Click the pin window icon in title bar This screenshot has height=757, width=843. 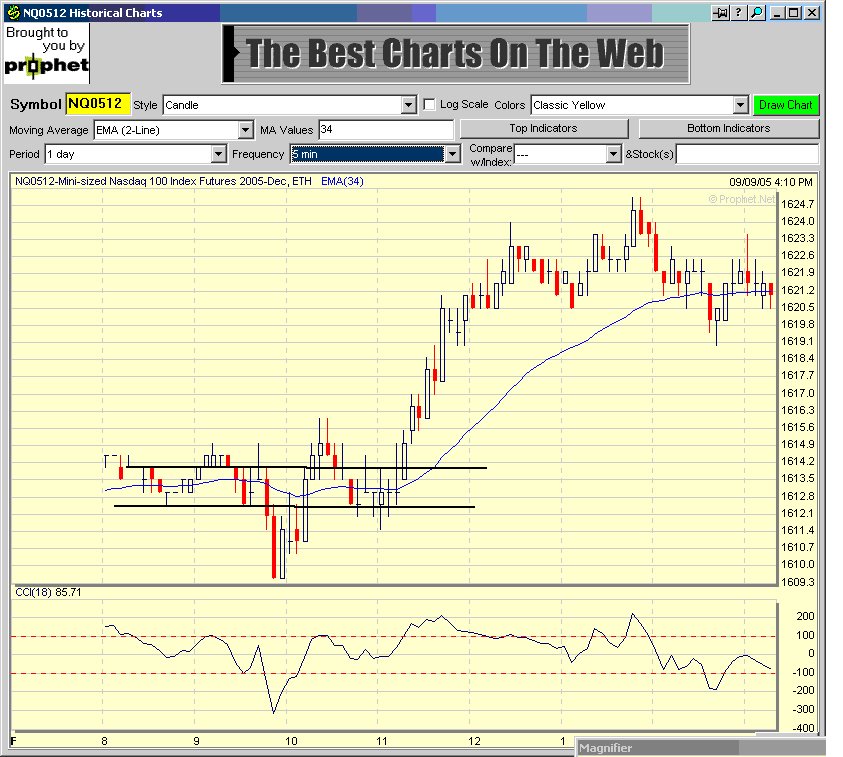pyautogui.click(x=720, y=13)
